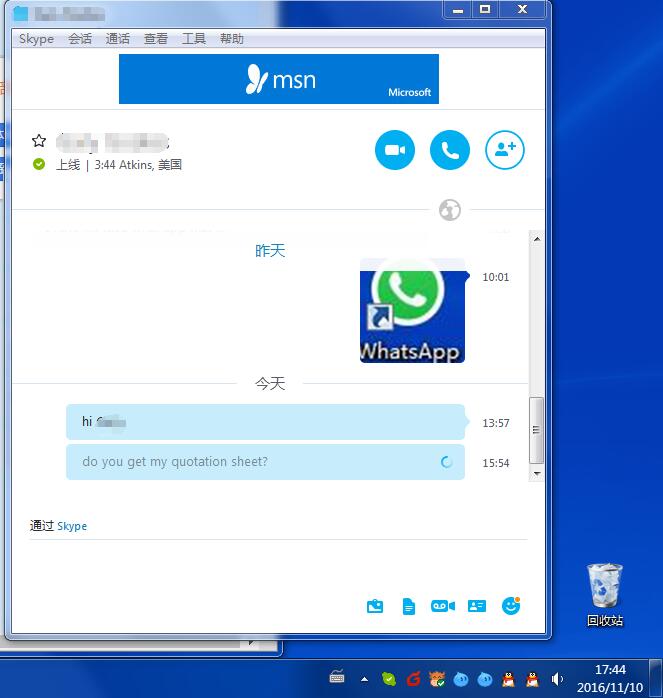Start a voice call with the contact

[450, 150]
